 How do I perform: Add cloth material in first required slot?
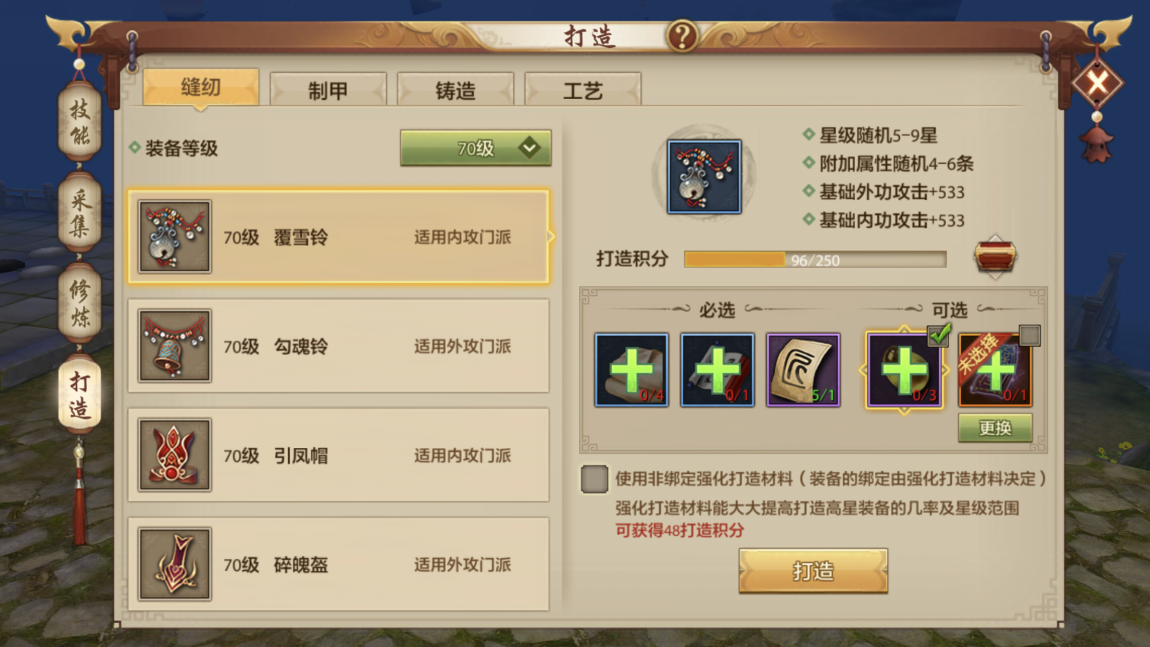[631, 370]
